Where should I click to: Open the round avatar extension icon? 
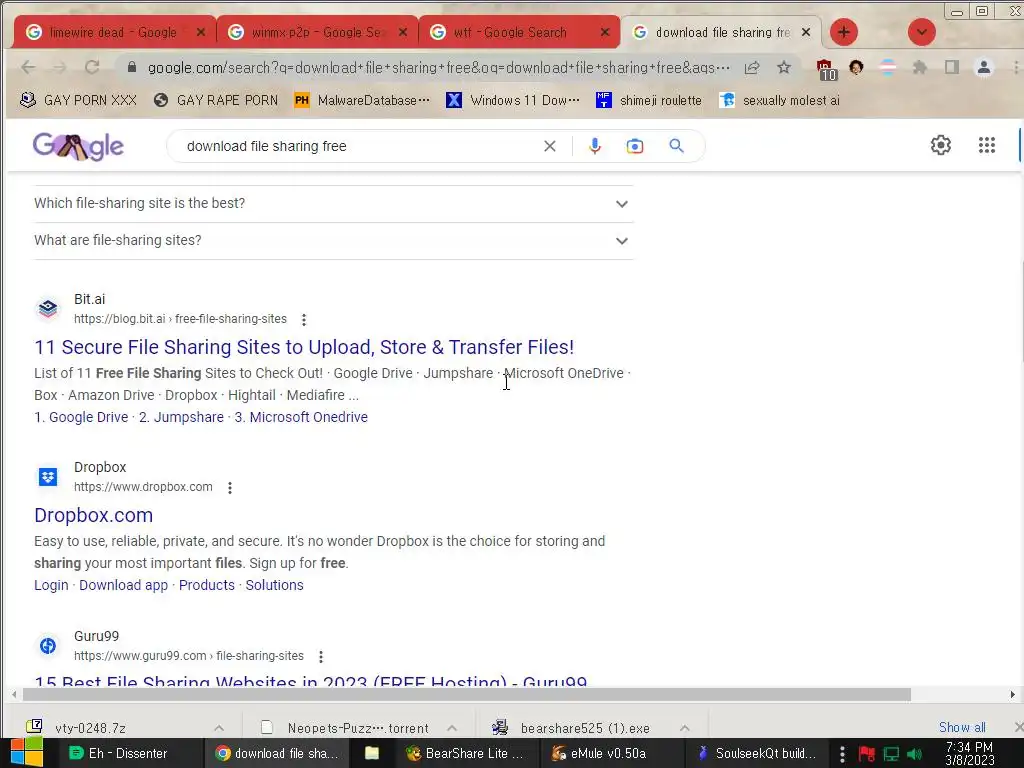[856, 67]
